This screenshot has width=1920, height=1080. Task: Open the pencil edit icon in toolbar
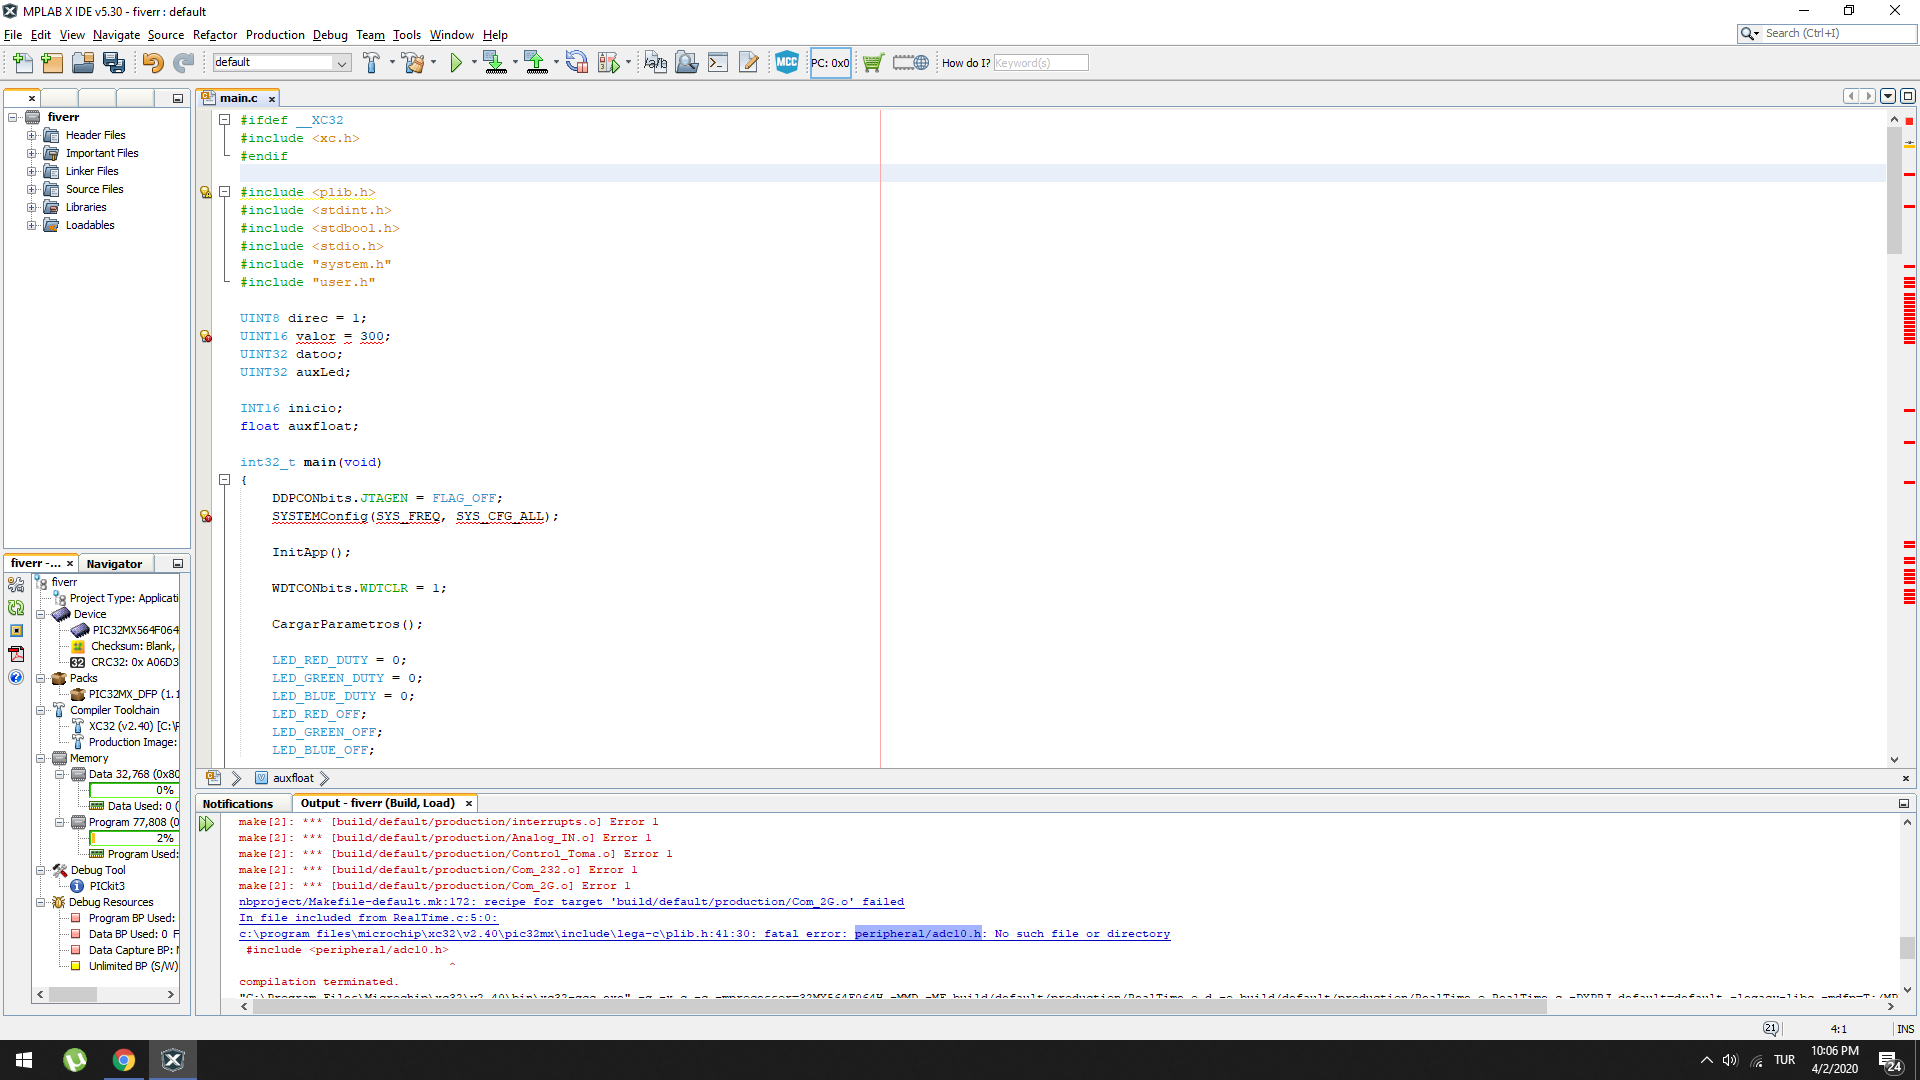point(749,63)
